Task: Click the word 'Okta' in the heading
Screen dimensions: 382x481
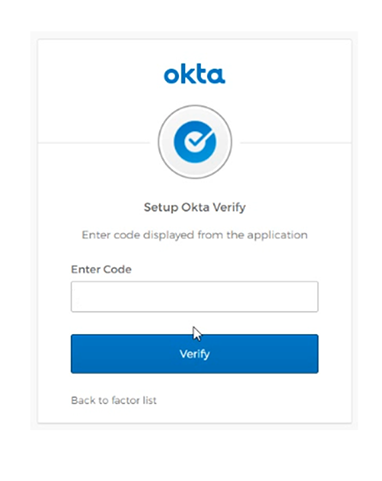Action: (195, 207)
